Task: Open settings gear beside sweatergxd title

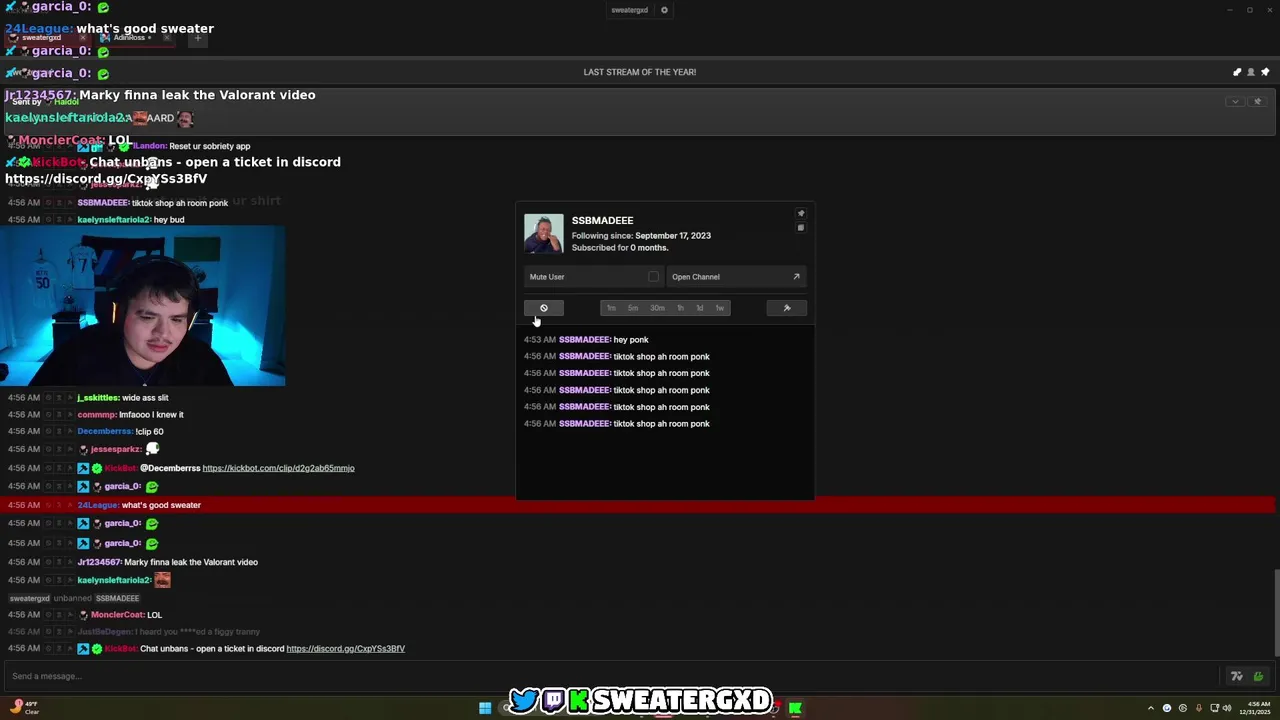Action: [x=664, y=10]
